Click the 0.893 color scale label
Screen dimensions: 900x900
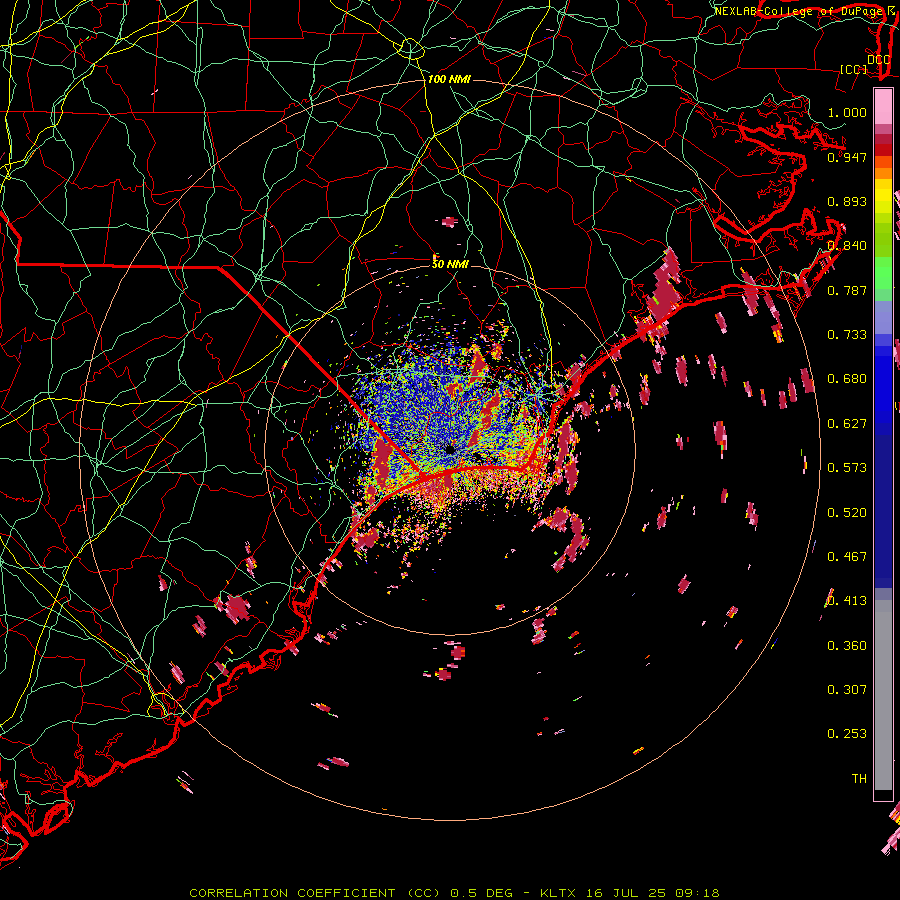pos(847,201)
